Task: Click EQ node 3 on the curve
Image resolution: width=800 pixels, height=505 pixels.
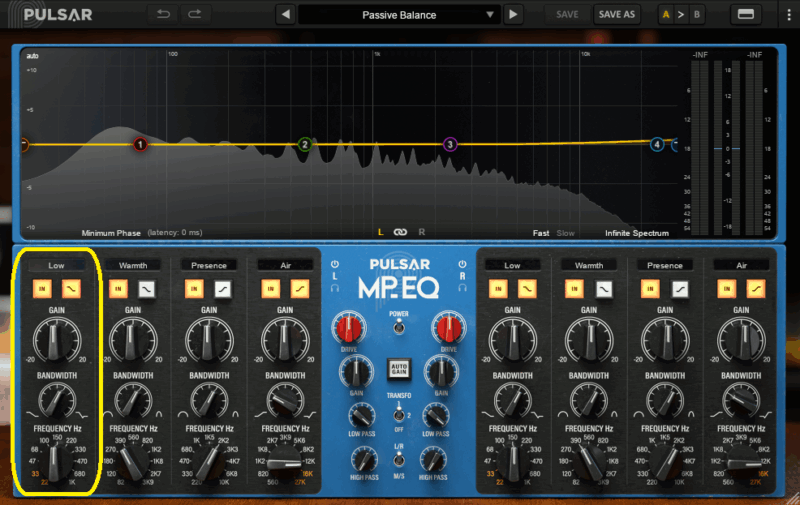Action: (x=450, y=145)
